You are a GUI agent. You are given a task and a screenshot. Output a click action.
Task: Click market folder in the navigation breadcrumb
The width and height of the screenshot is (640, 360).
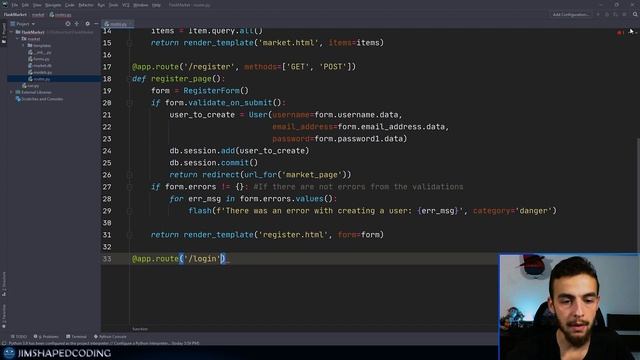pyautogui.click(x=38, y=15)
